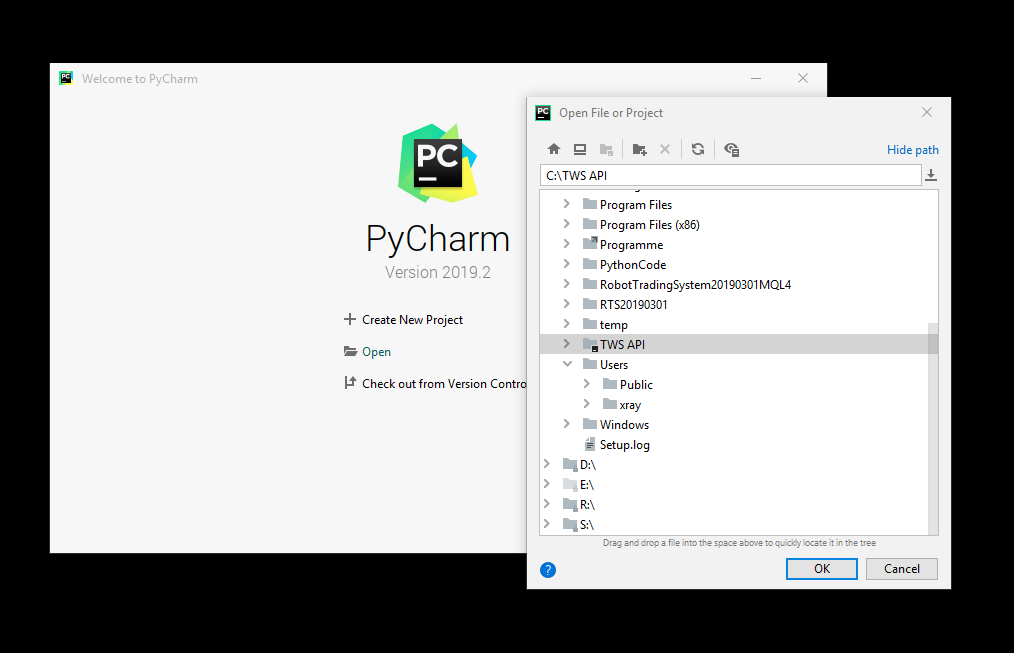This screenshot has width=1014, height=653.
Task: Toggle show hidden files and directories icon
Action: 731,149
